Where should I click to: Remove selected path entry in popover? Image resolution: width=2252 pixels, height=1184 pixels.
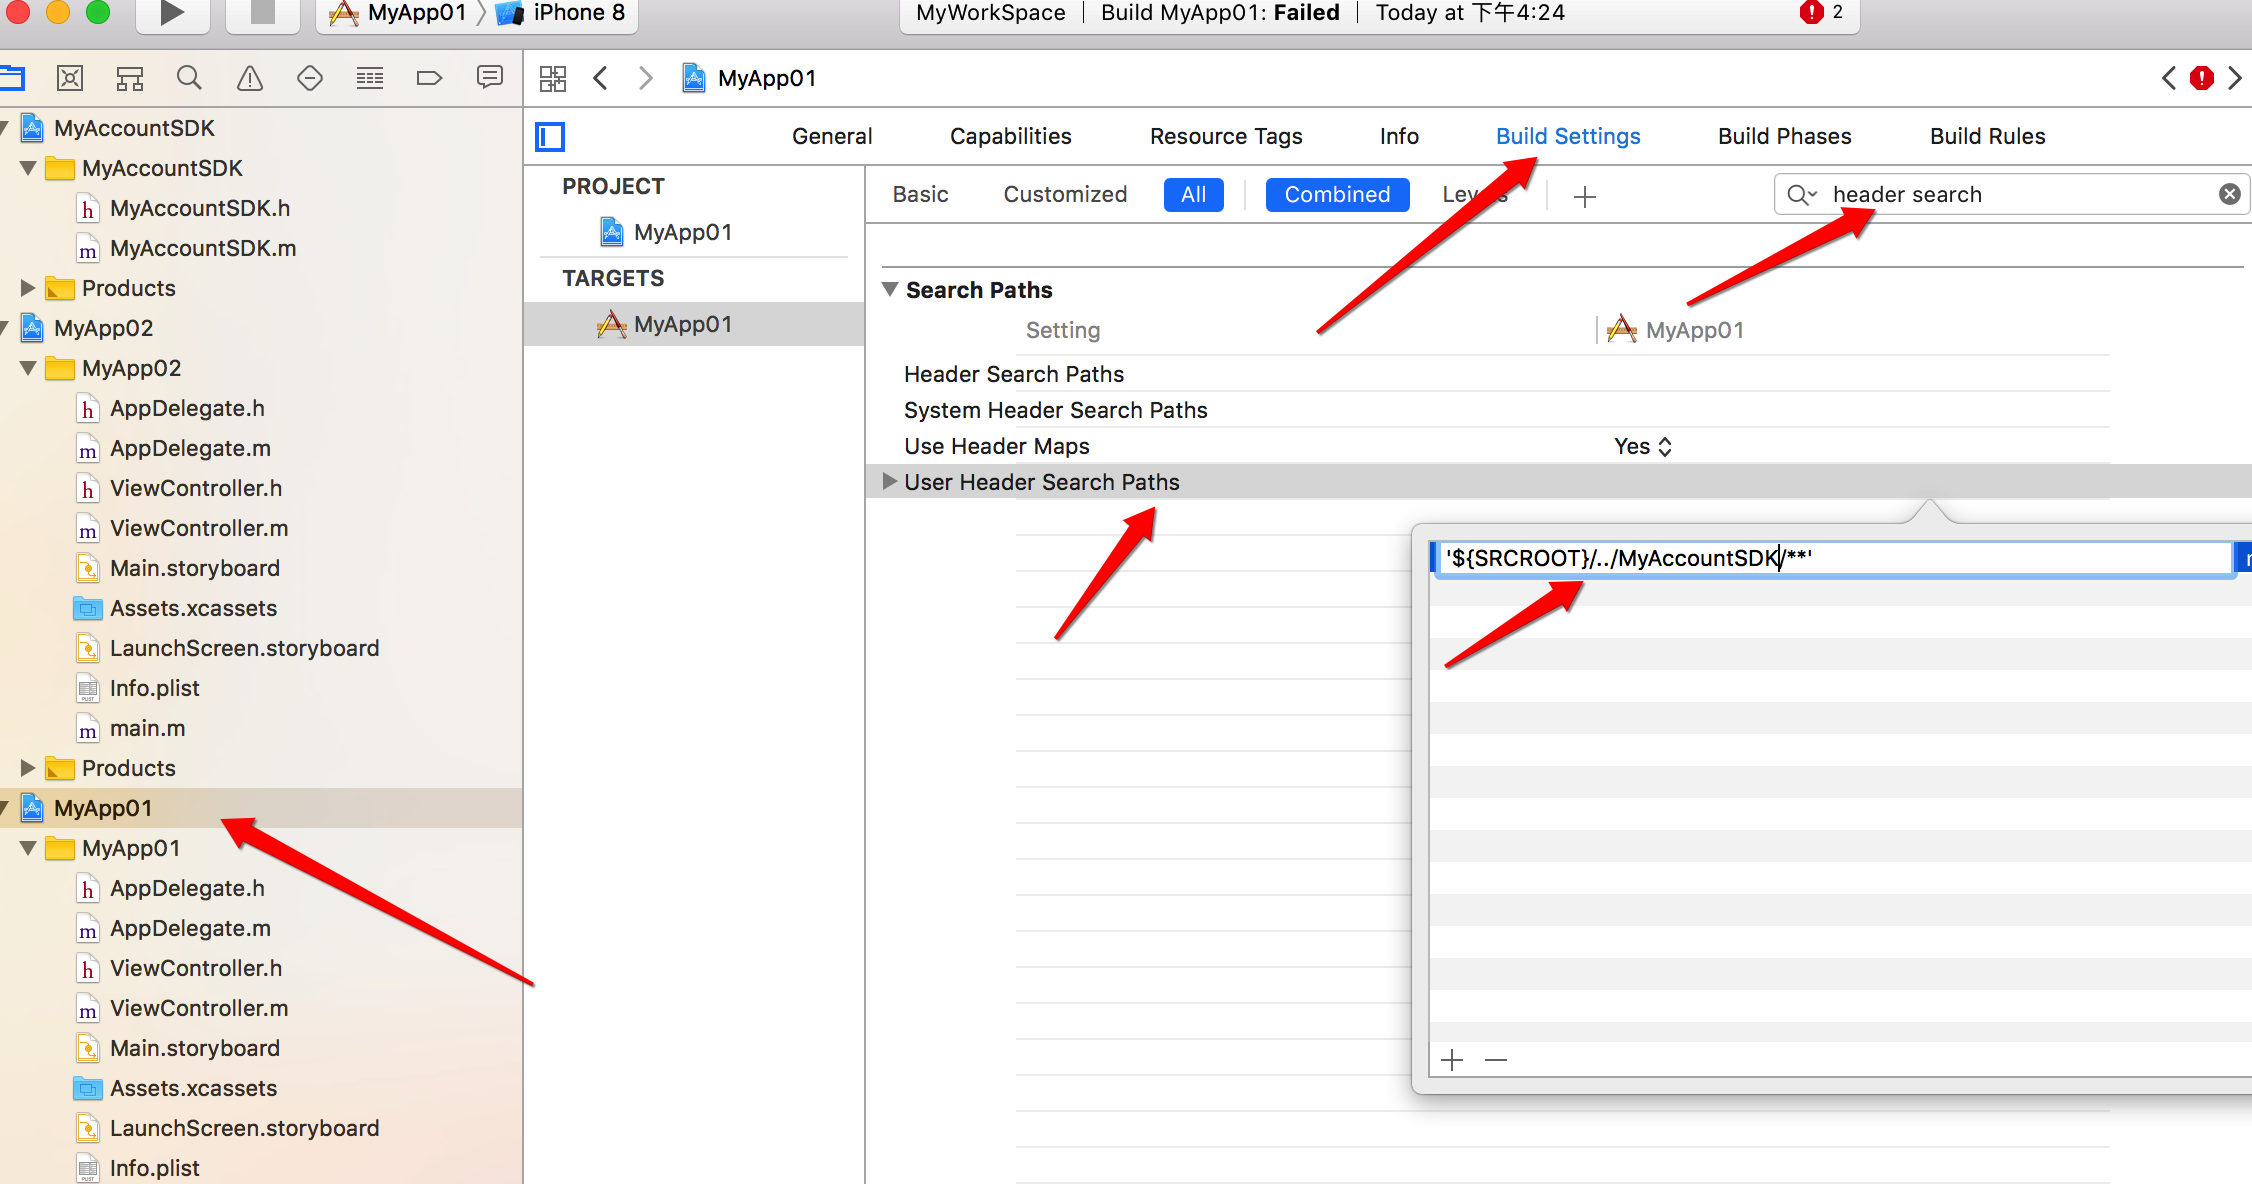tap(1496, 1059)
